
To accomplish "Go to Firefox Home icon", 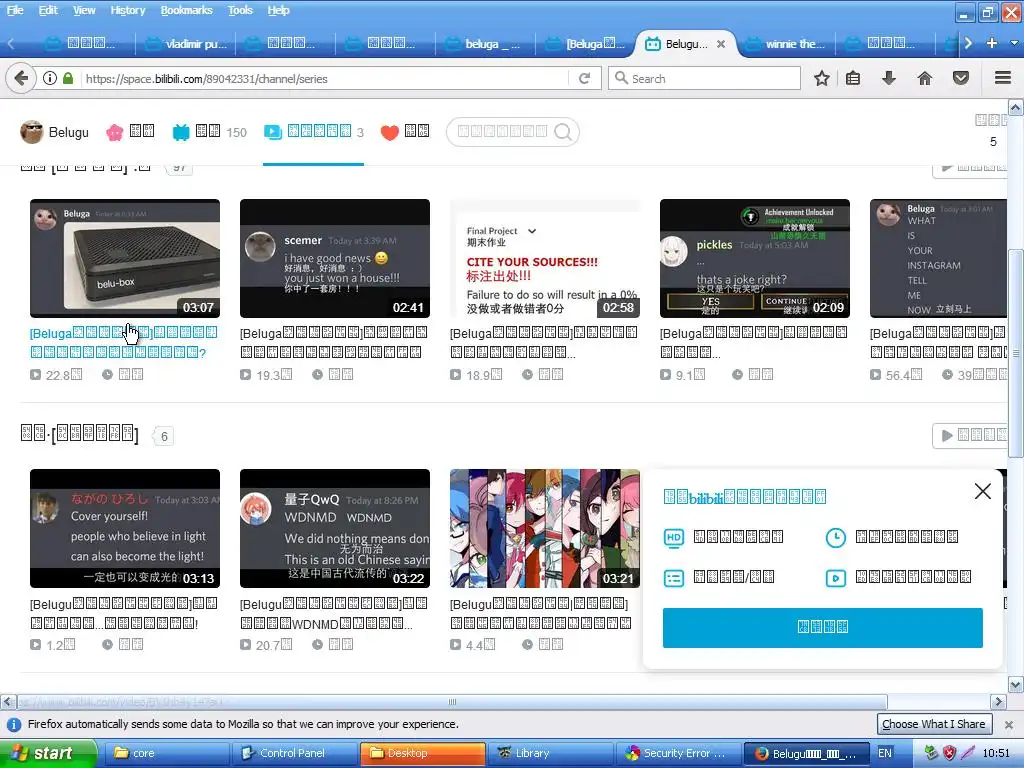I will pos(925,78).
